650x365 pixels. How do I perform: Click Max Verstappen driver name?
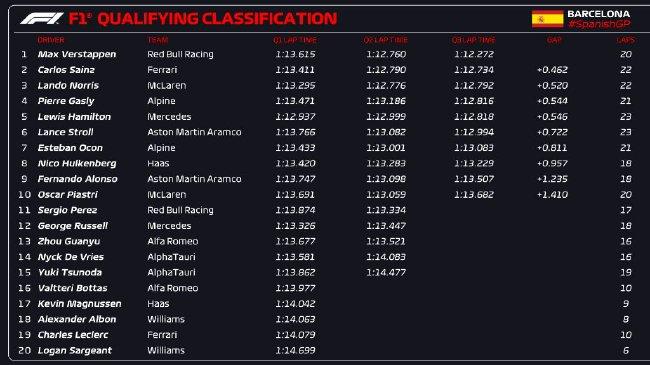[77, 54]
